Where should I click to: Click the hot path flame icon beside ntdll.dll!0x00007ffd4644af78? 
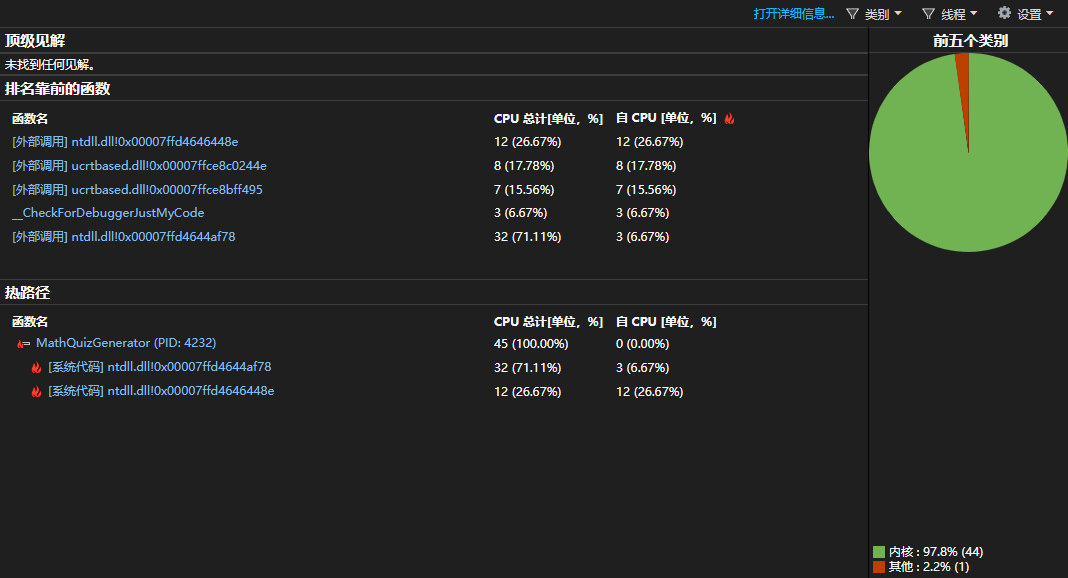(x=36, y=368)
